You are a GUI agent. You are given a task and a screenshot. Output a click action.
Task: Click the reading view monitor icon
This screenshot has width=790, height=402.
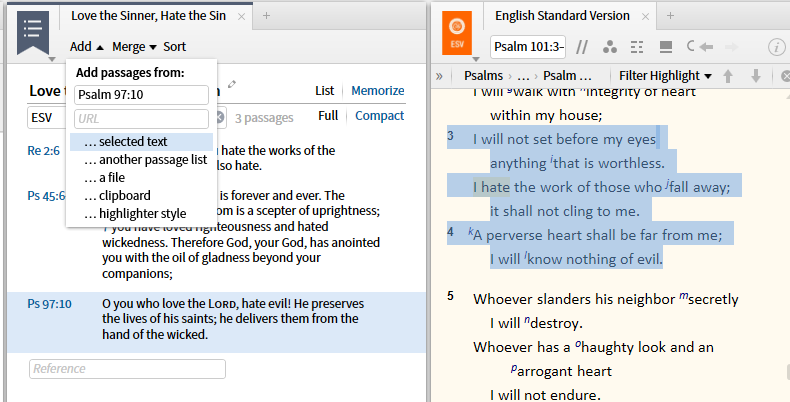[666, 47]
